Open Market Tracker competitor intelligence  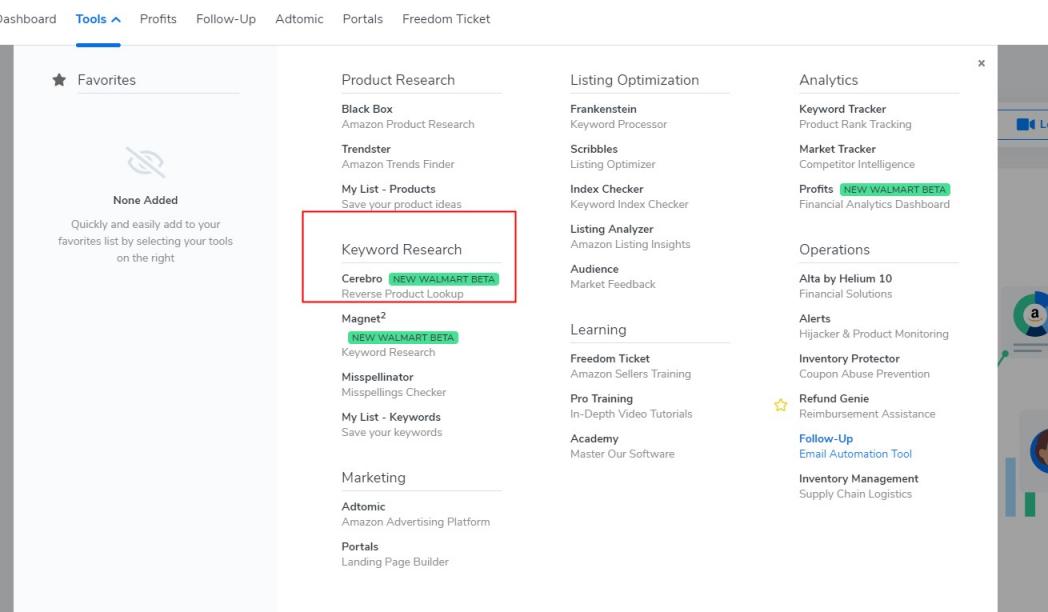pos(837,149)
